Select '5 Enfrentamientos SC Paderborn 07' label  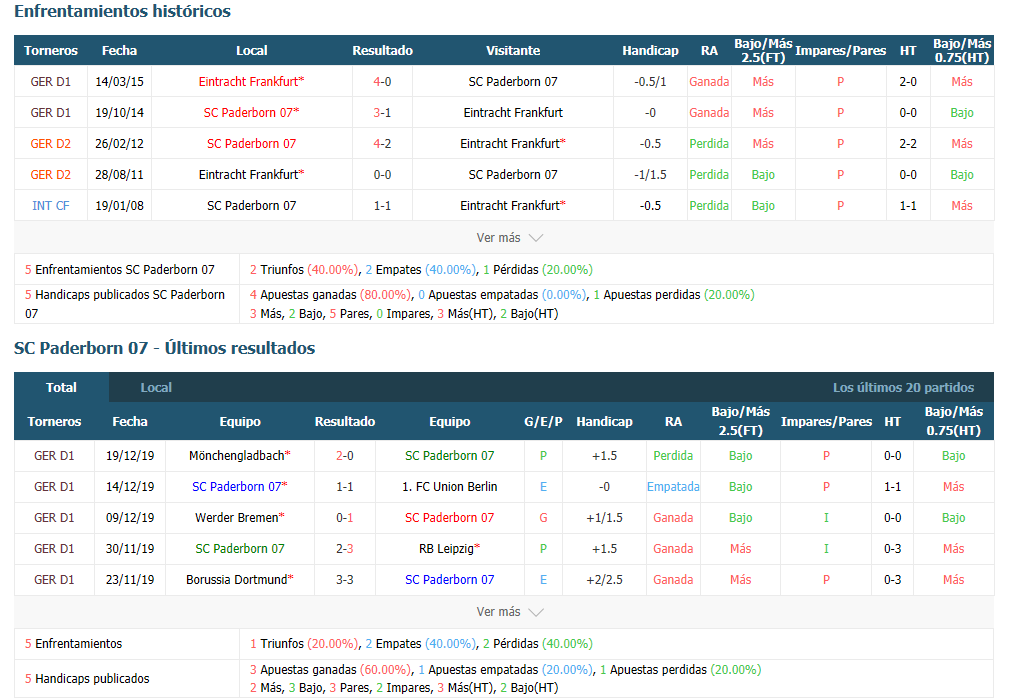[x=120, y=269]
